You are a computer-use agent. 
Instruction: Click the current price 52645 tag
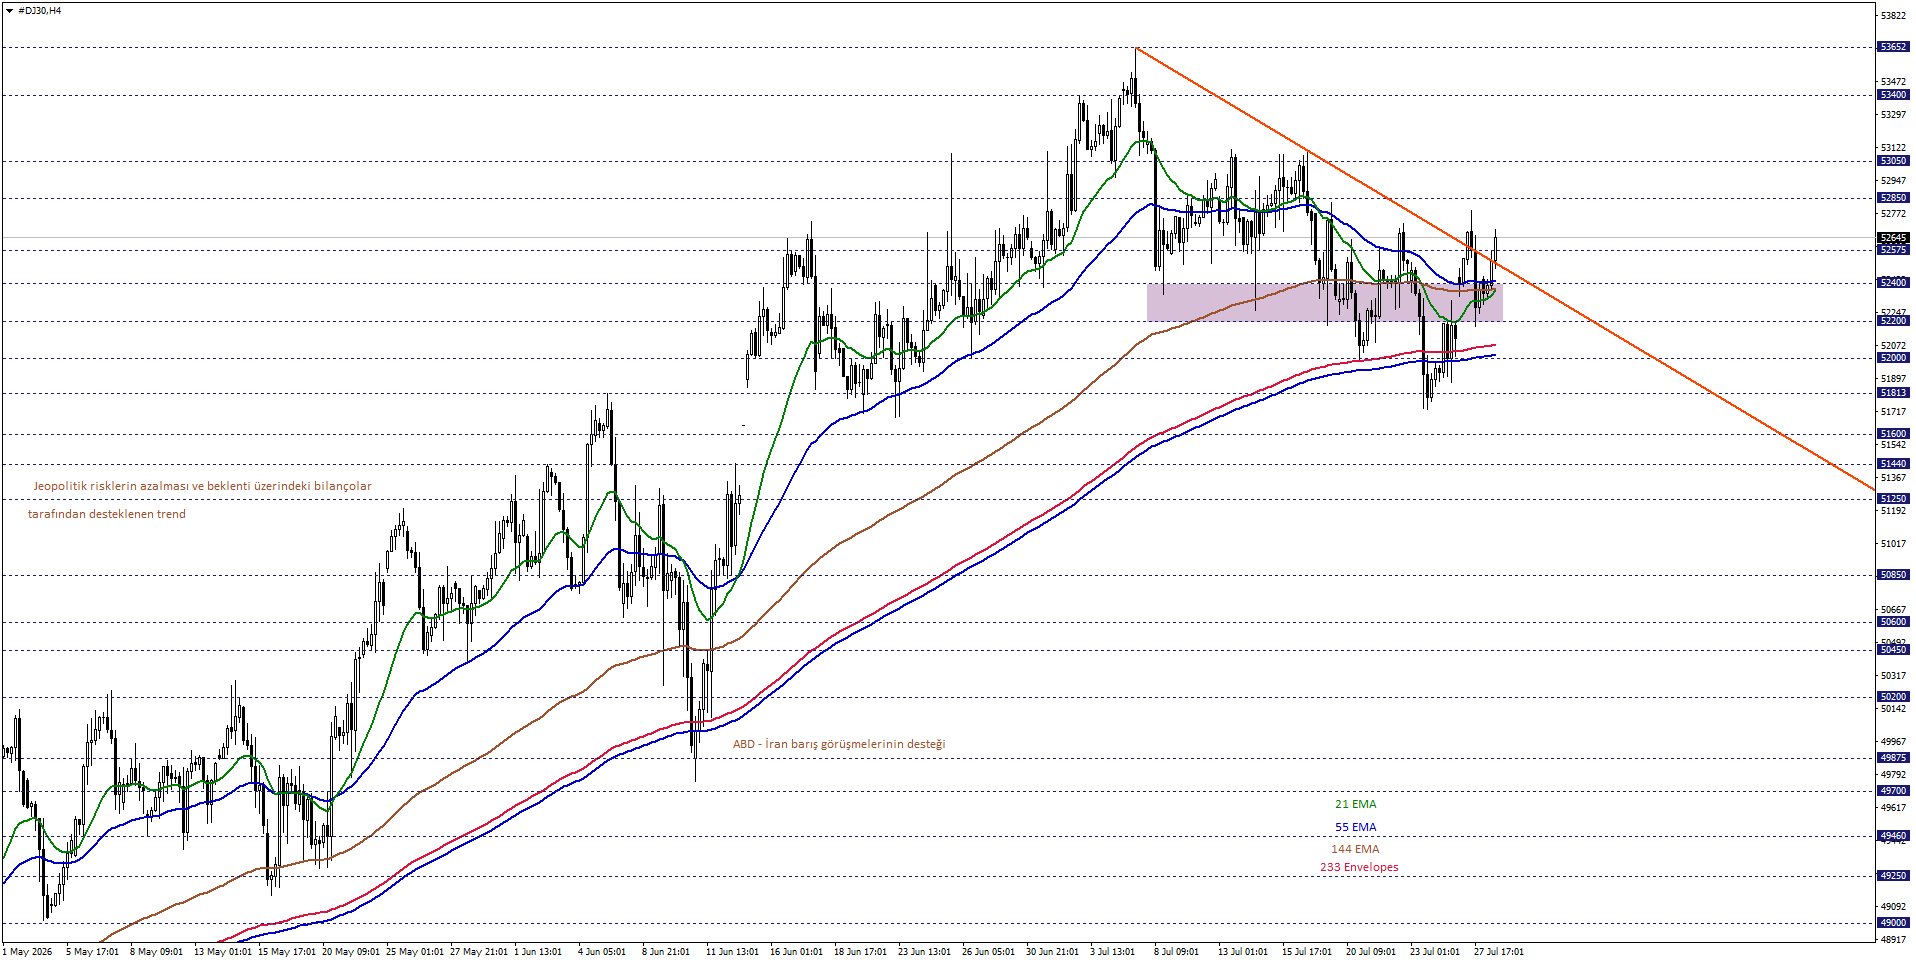pos(1893,238)
